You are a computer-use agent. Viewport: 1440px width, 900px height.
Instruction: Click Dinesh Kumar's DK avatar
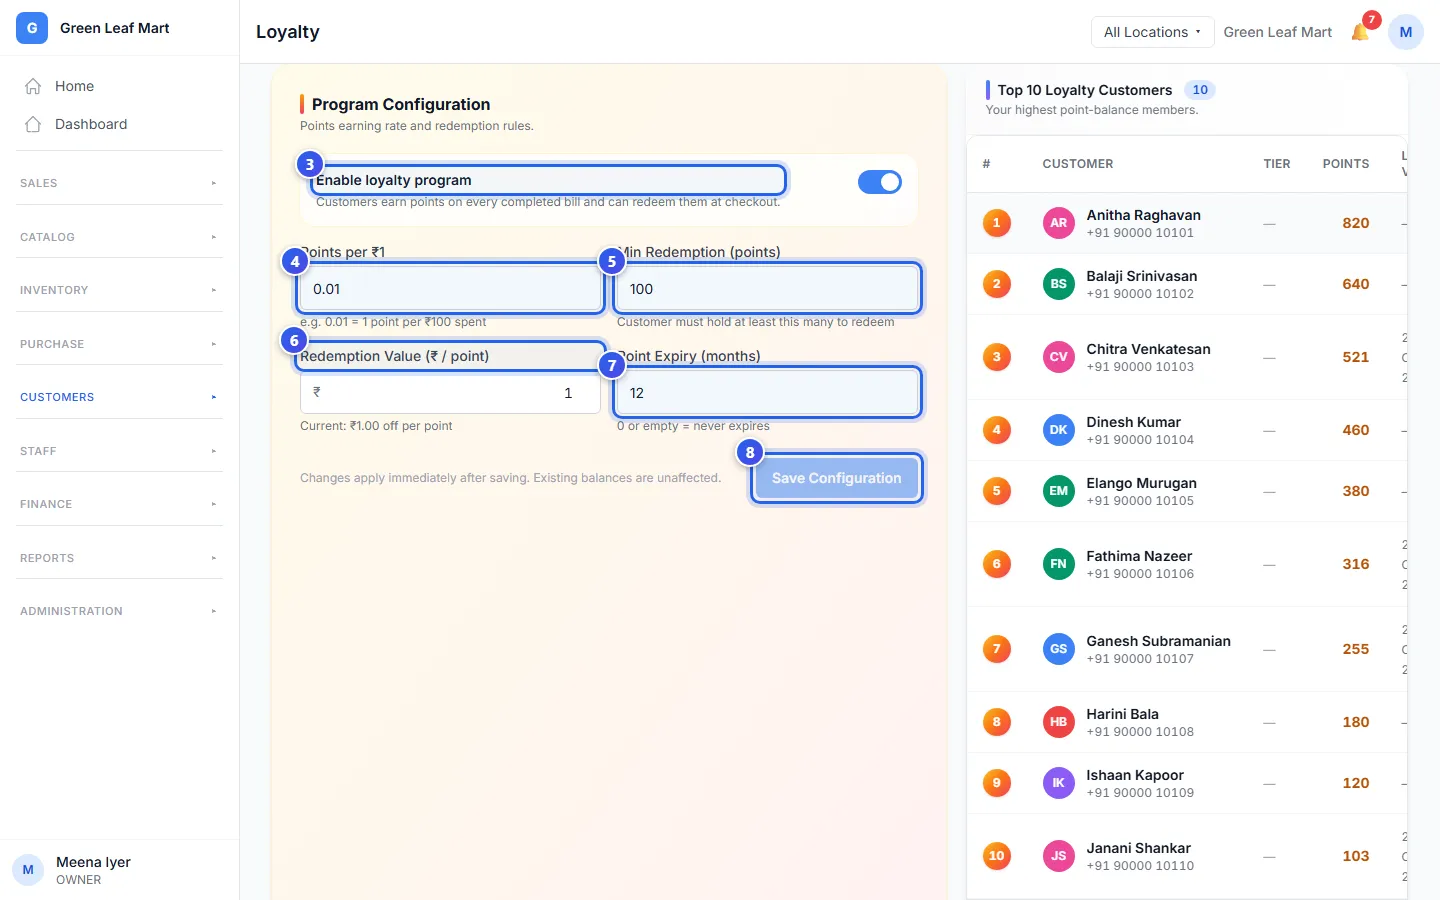coord(1059,430)
